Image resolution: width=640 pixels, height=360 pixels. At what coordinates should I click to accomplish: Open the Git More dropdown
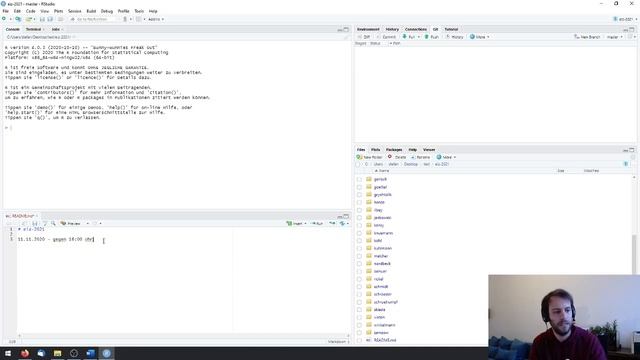pyautogui.click(x=480, y=37)
